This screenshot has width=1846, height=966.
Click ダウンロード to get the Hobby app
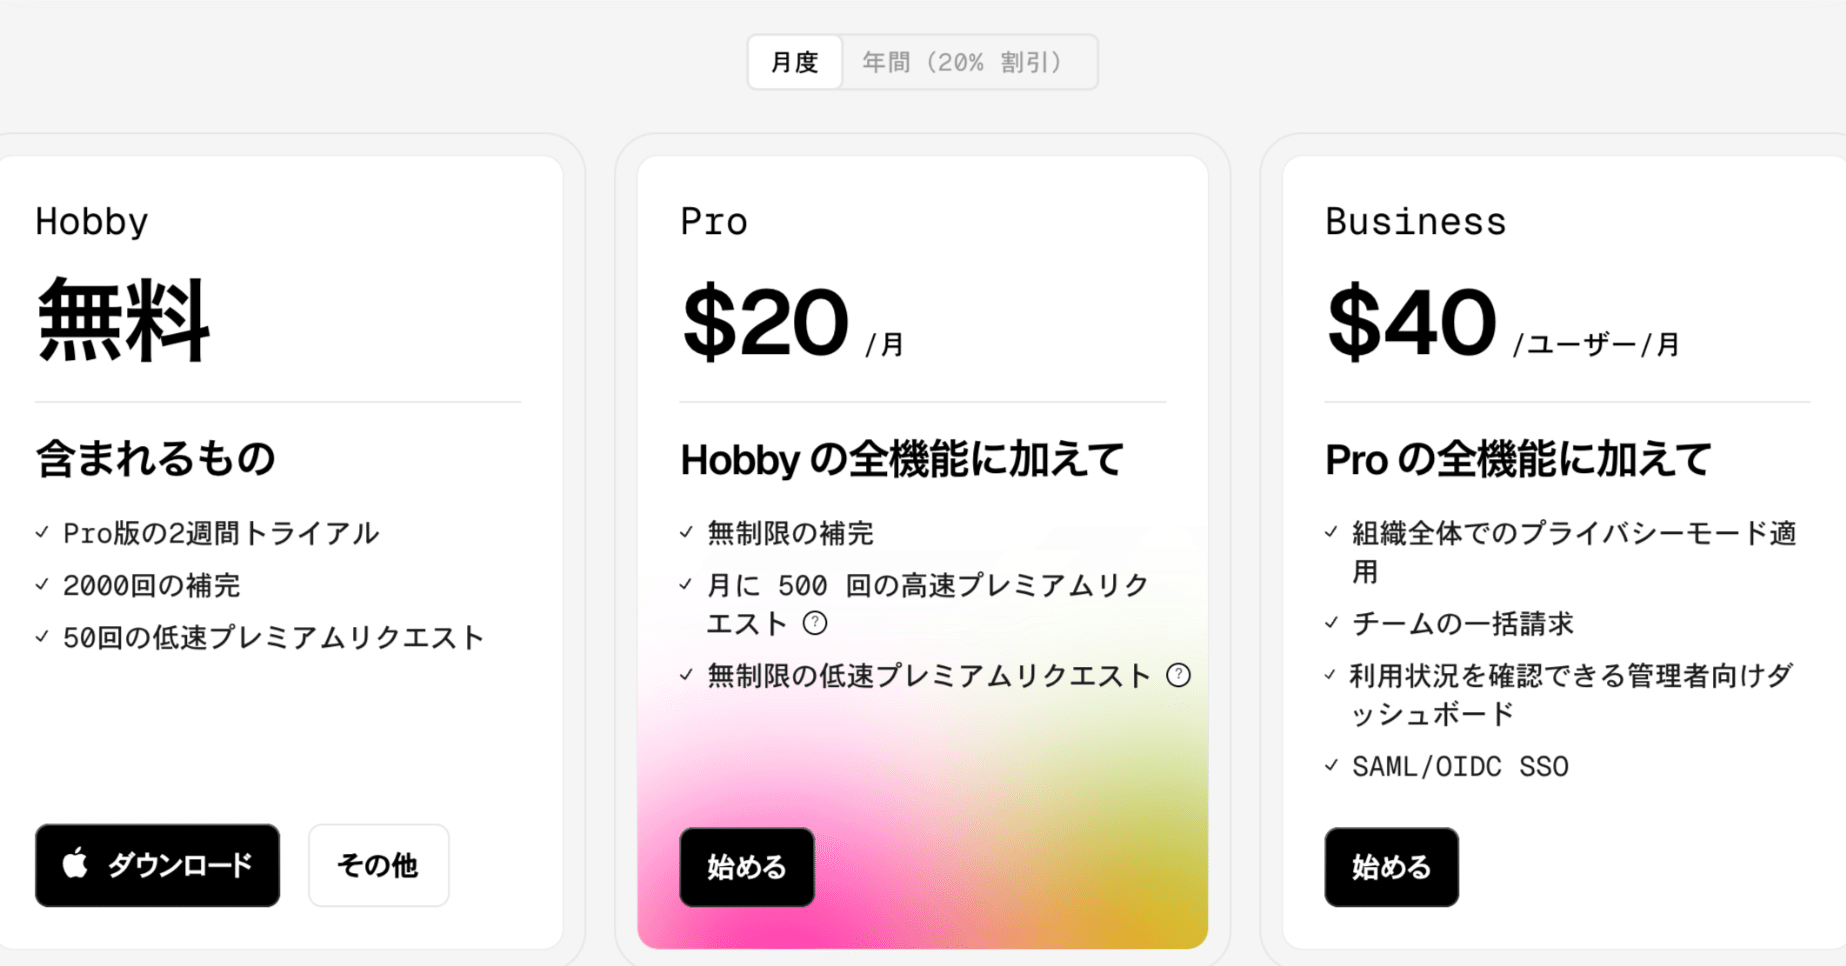click(157, 866)
